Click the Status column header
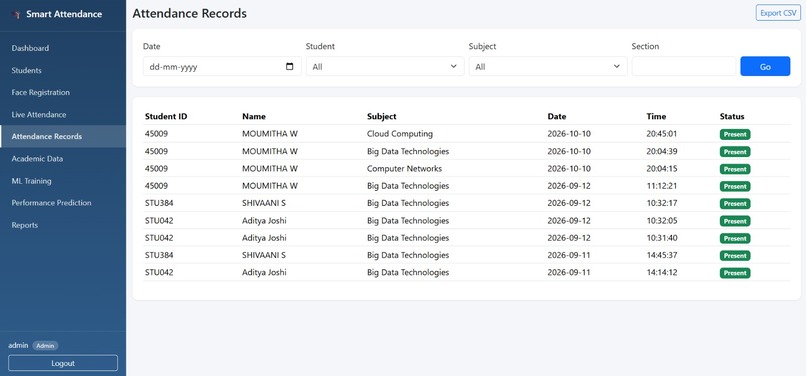This screenshot has width=806, height=376. click(732, 116)
